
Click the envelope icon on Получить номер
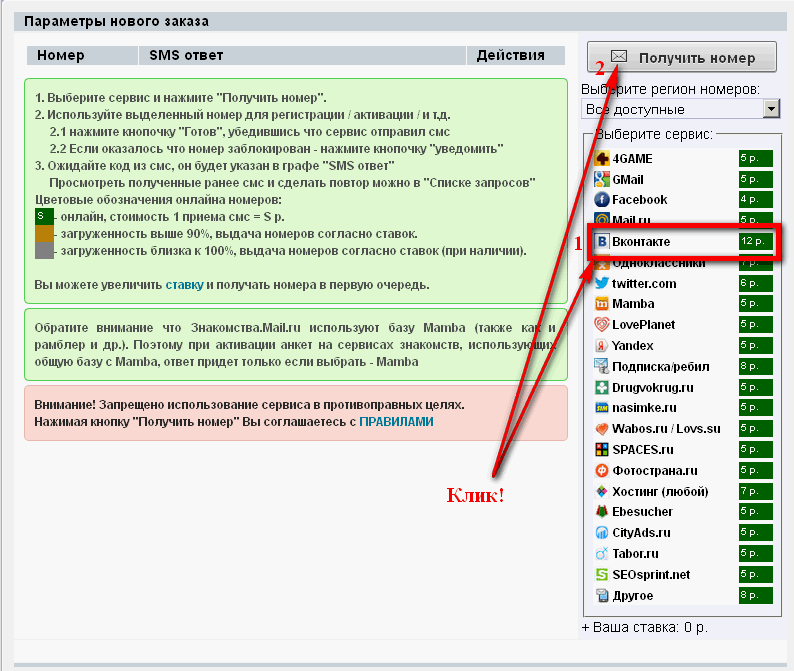[619, 56]
